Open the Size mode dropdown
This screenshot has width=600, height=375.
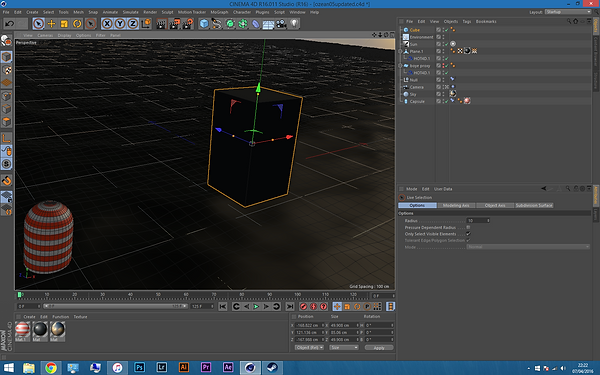pyautogui.click(x=344, y=347)
